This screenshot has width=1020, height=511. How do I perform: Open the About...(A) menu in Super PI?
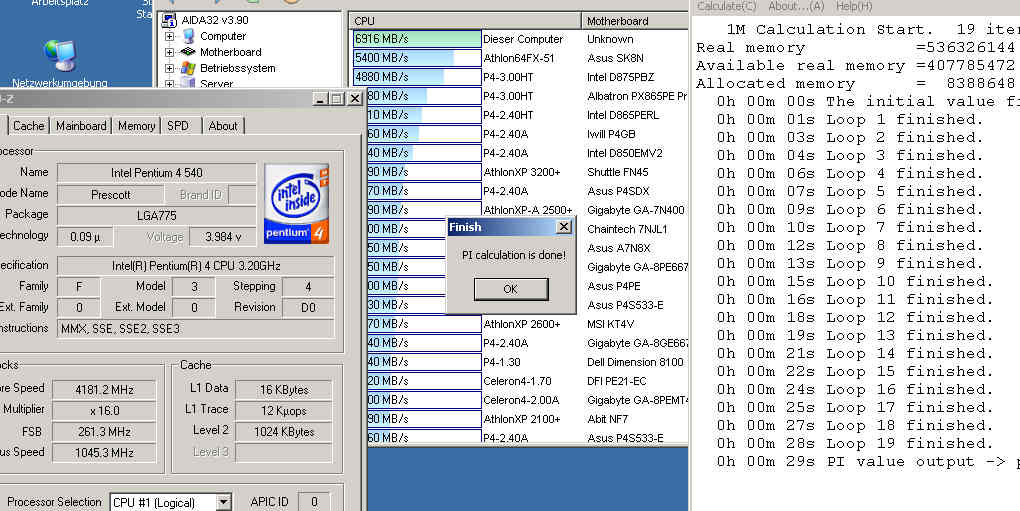coord(796,6)
